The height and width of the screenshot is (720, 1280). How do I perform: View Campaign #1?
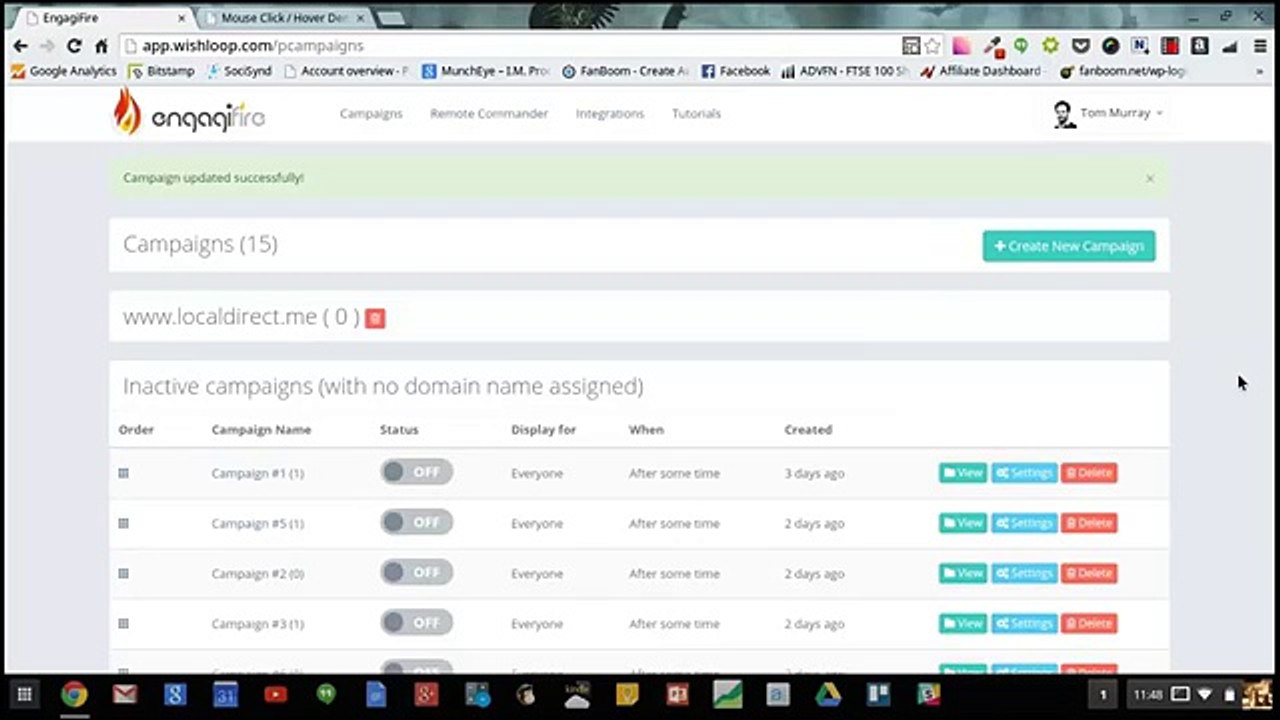pos(963,473)
